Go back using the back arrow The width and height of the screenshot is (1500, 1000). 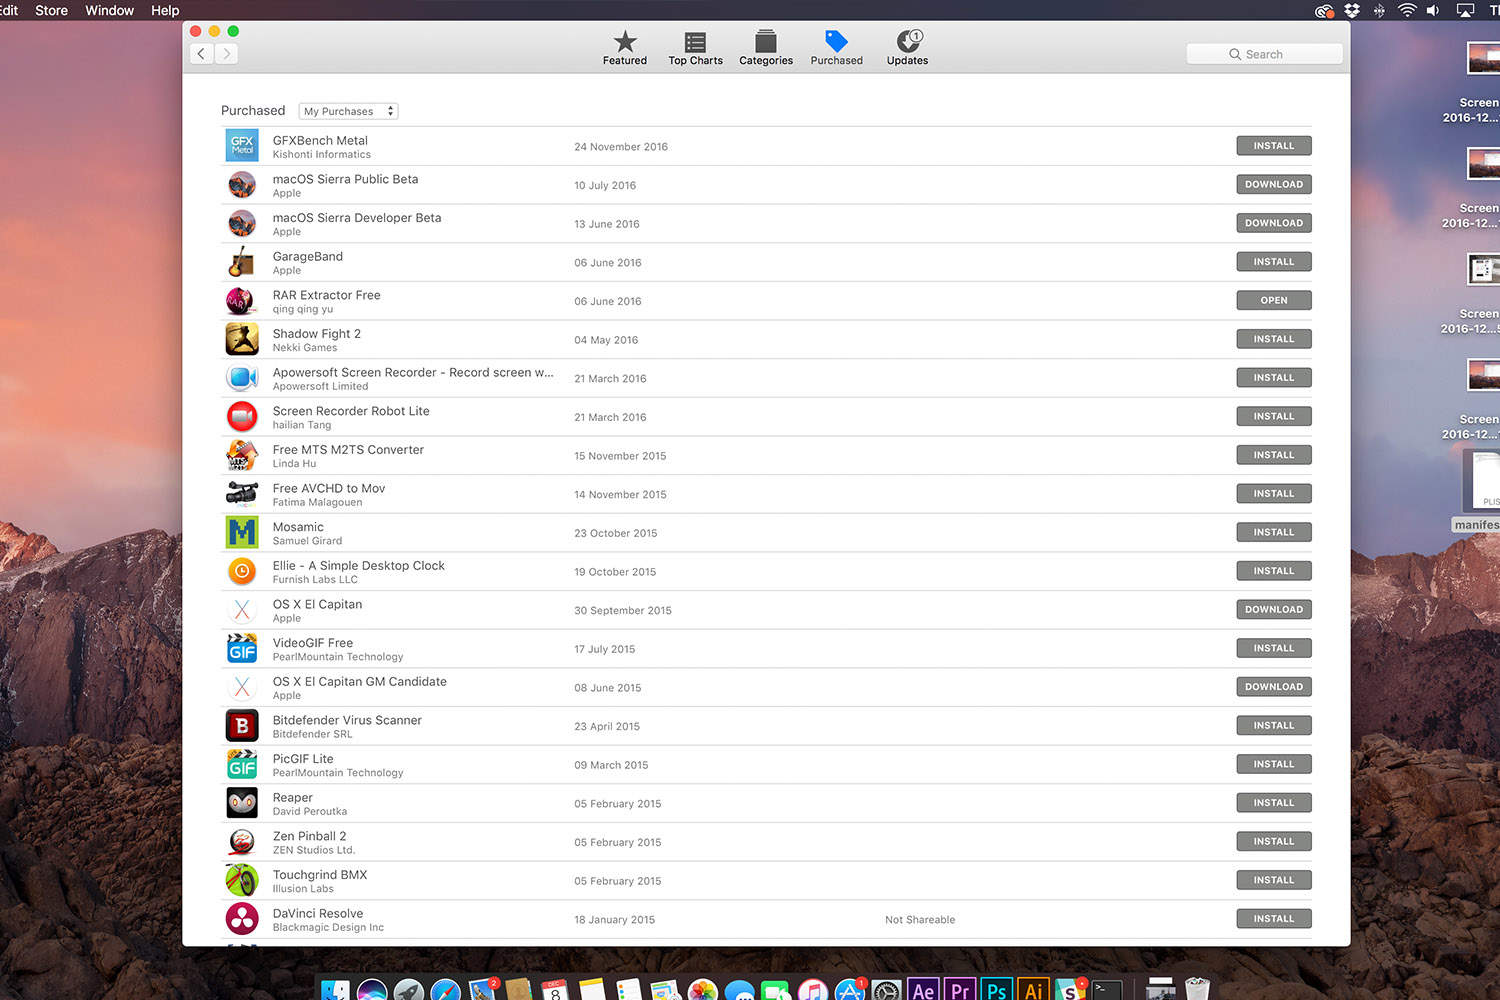tap(202, 54)
